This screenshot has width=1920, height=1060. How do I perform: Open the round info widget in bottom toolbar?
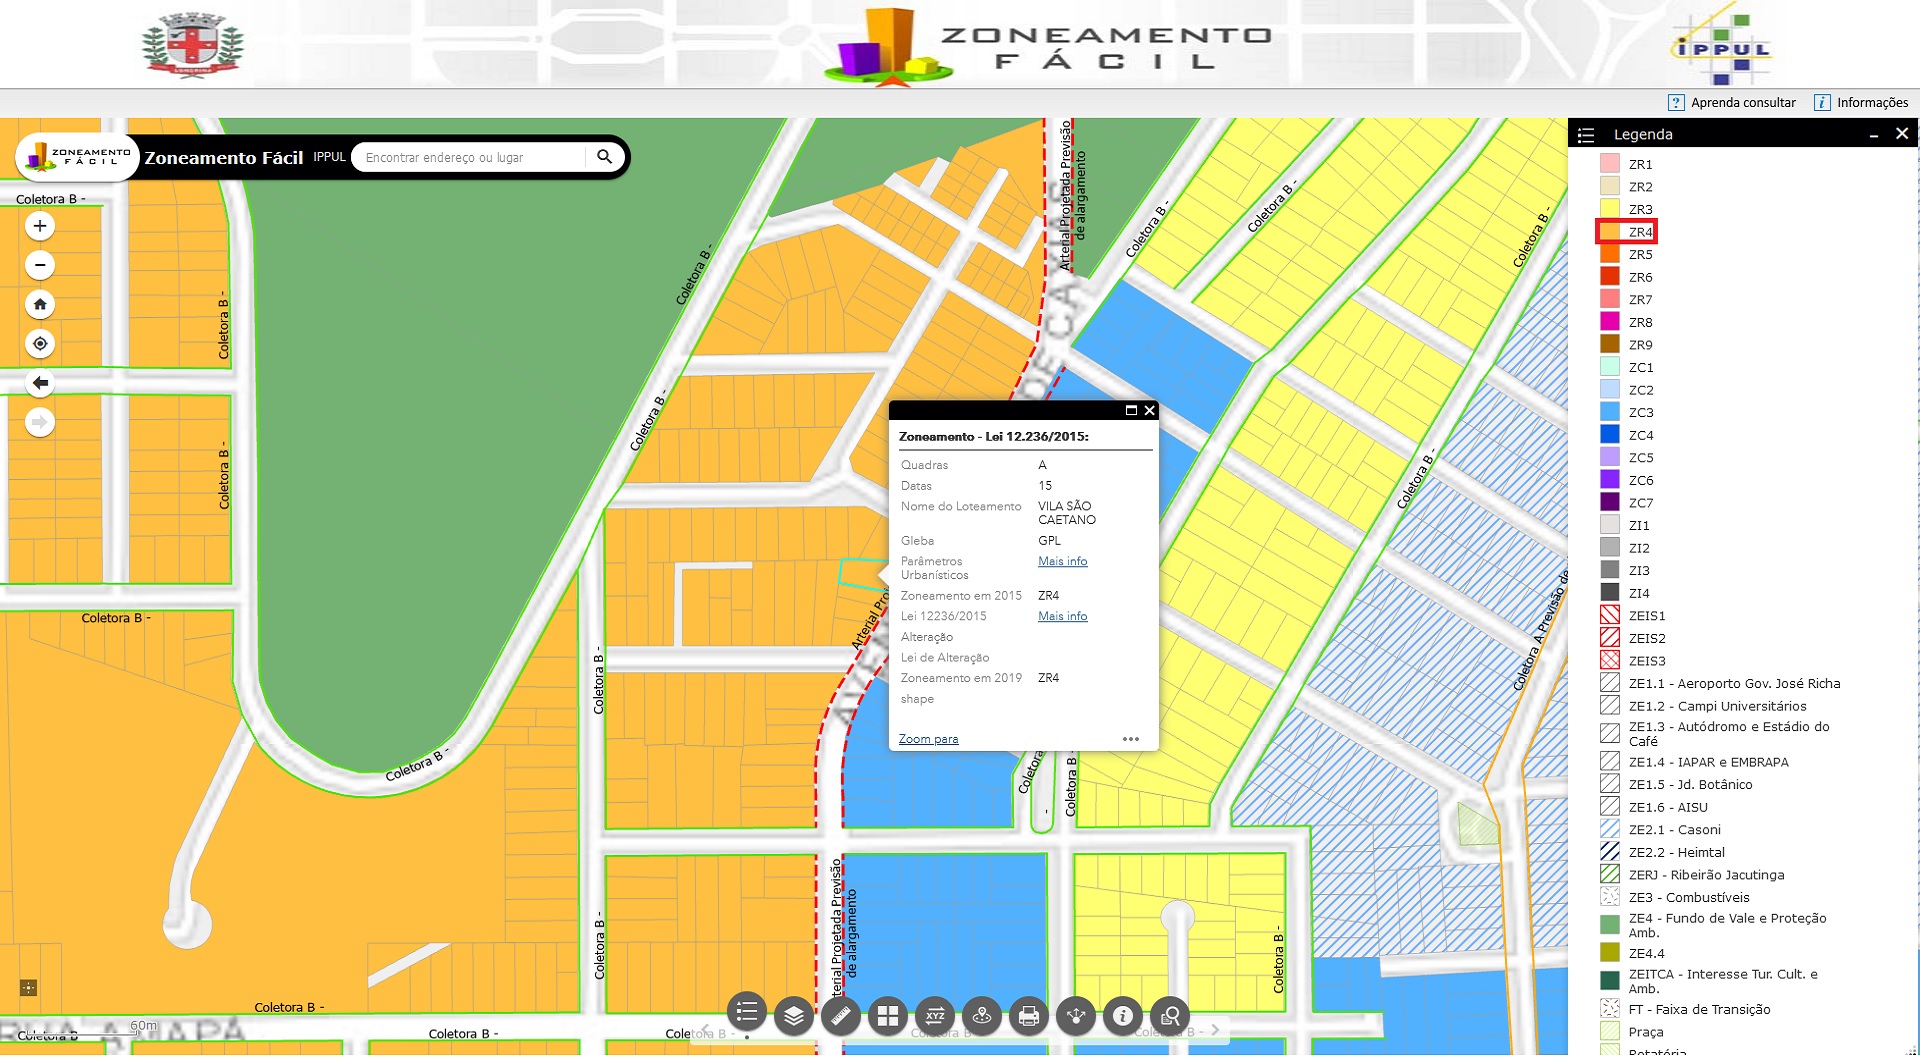1123,1017
